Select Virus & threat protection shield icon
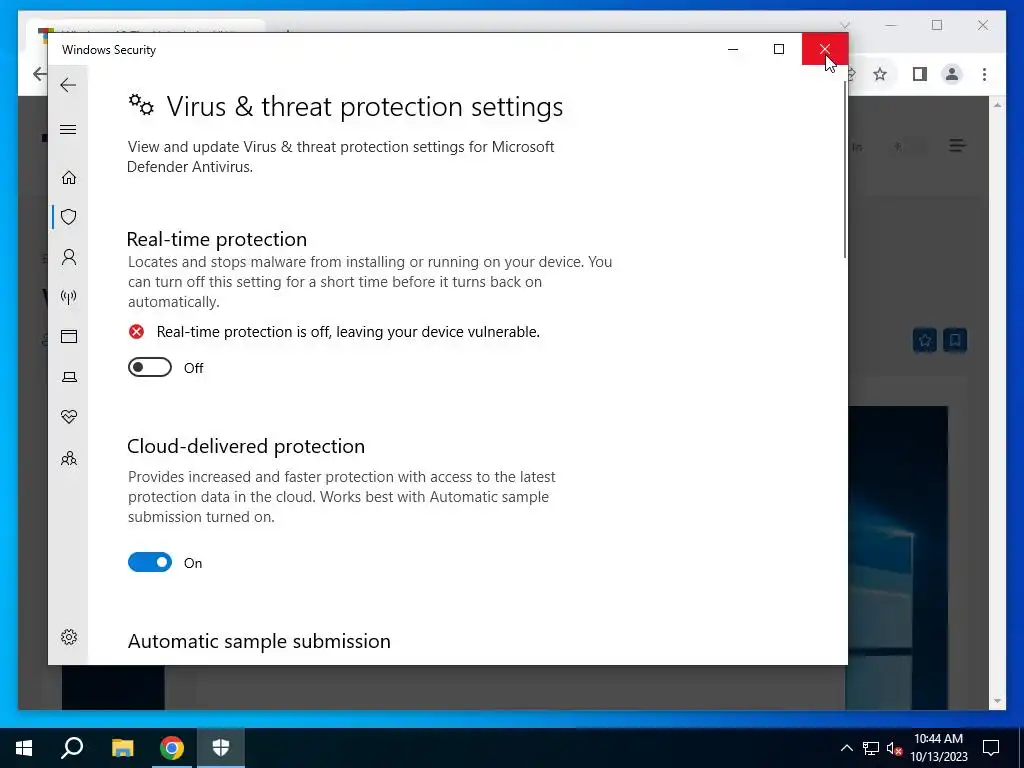 point(69,217)
